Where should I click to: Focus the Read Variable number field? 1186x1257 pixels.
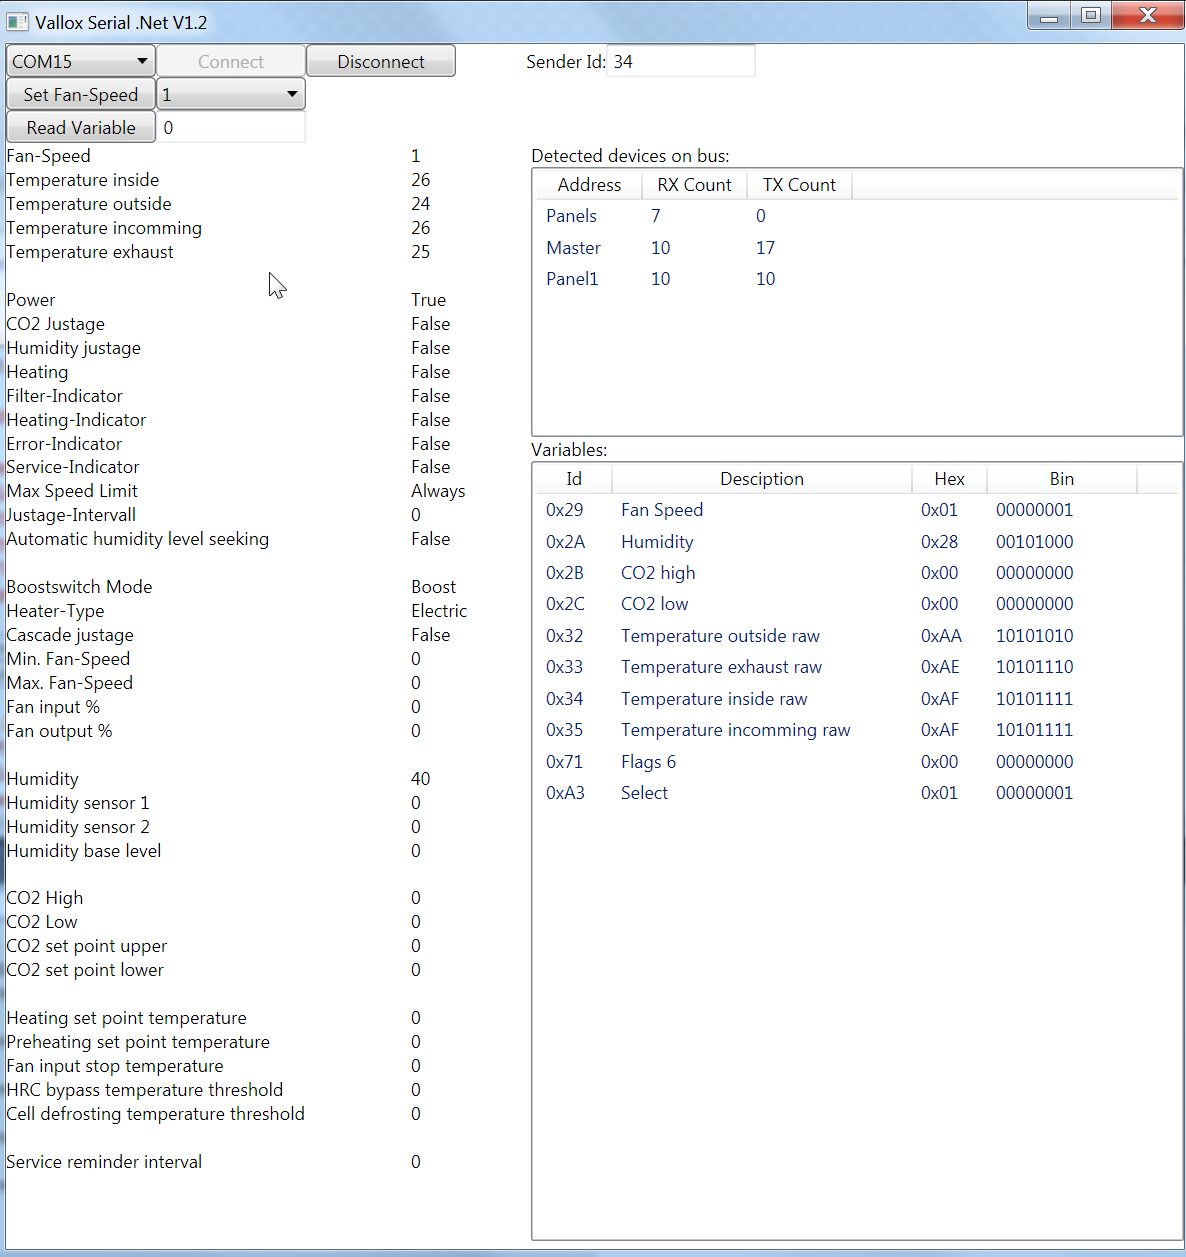pos(231,127)
